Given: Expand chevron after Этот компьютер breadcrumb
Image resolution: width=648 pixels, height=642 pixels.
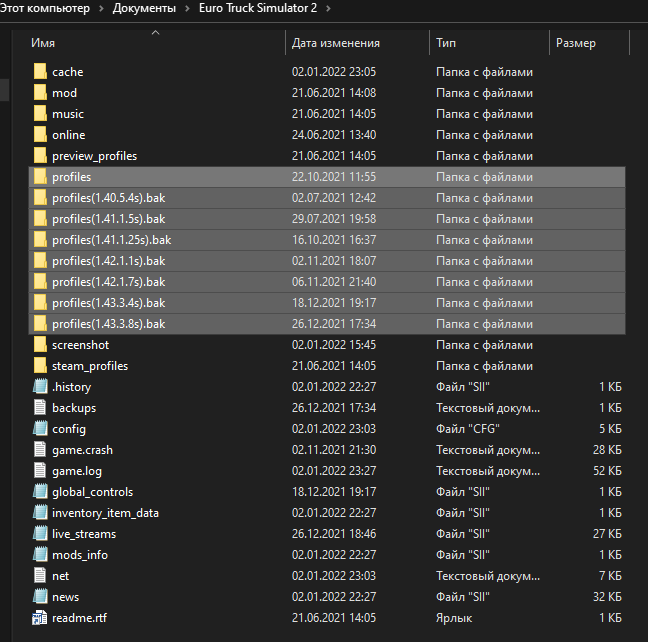Looking at the screenshot, I should tap(101, 9).
